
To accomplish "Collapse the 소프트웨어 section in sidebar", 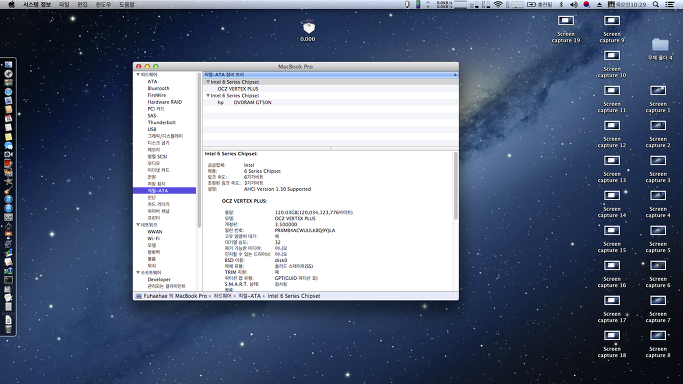I will click(138, 273).
